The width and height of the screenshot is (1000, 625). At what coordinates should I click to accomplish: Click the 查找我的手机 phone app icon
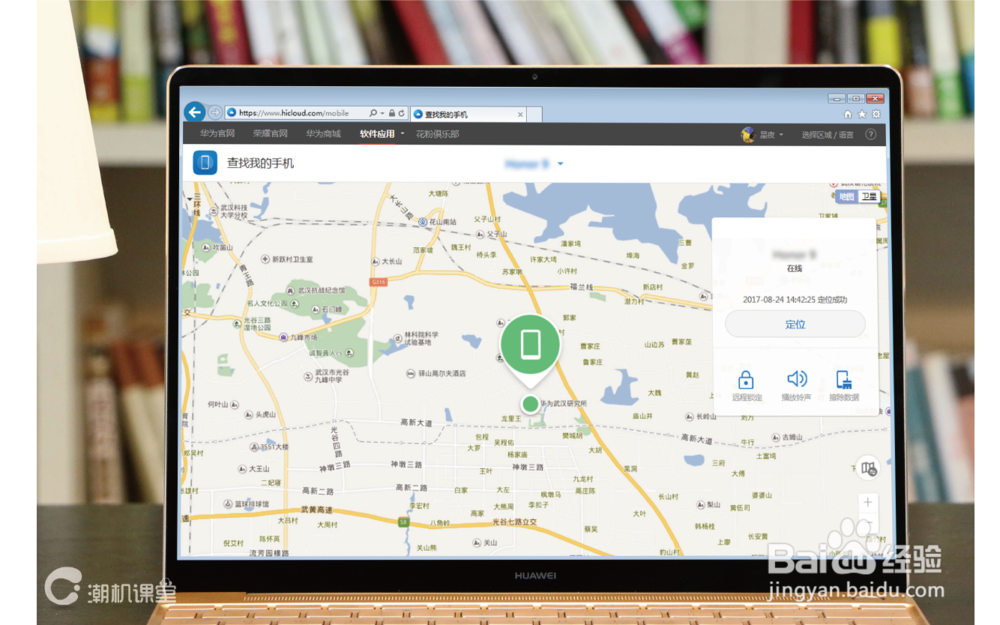point(205,163)
